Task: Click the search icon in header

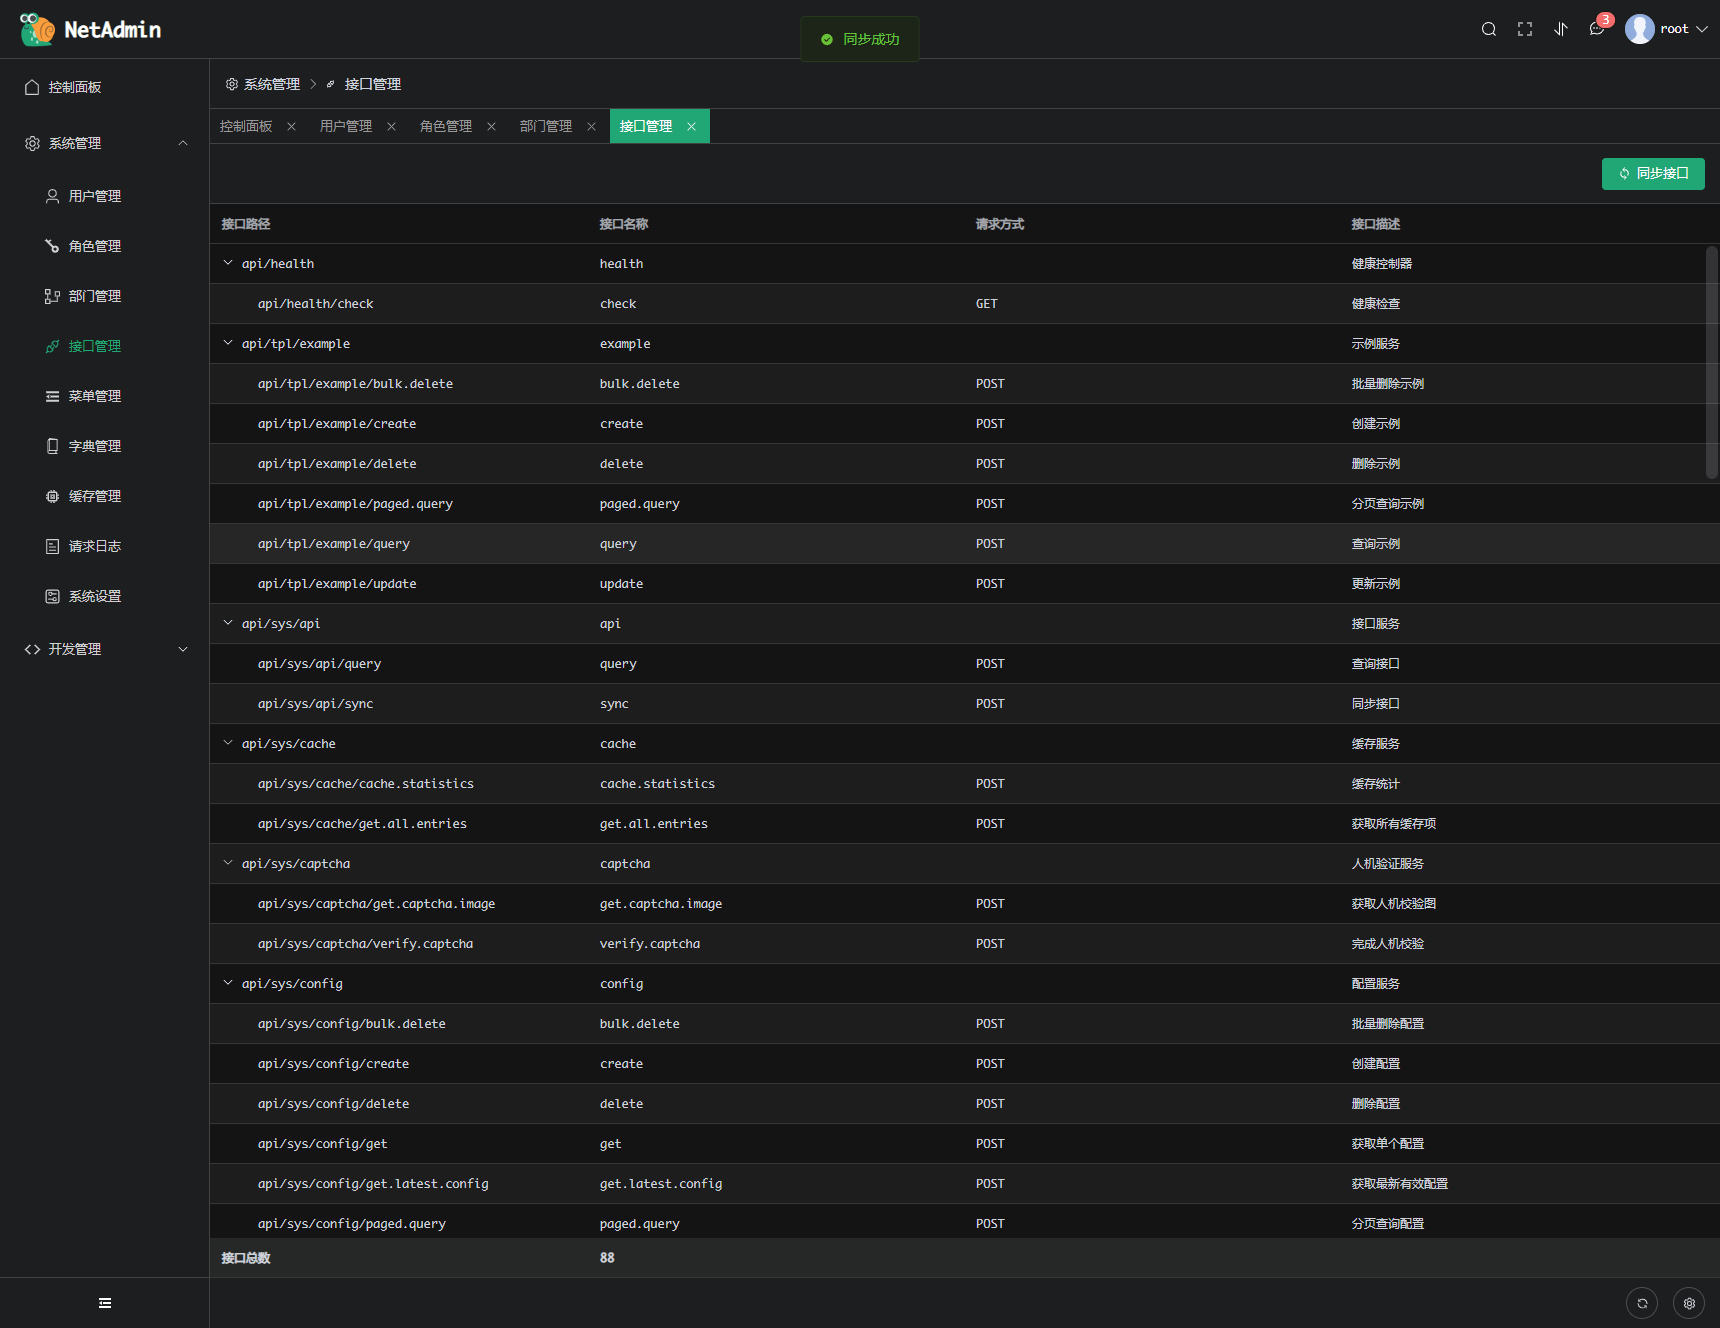Action: click(1489, 29)
